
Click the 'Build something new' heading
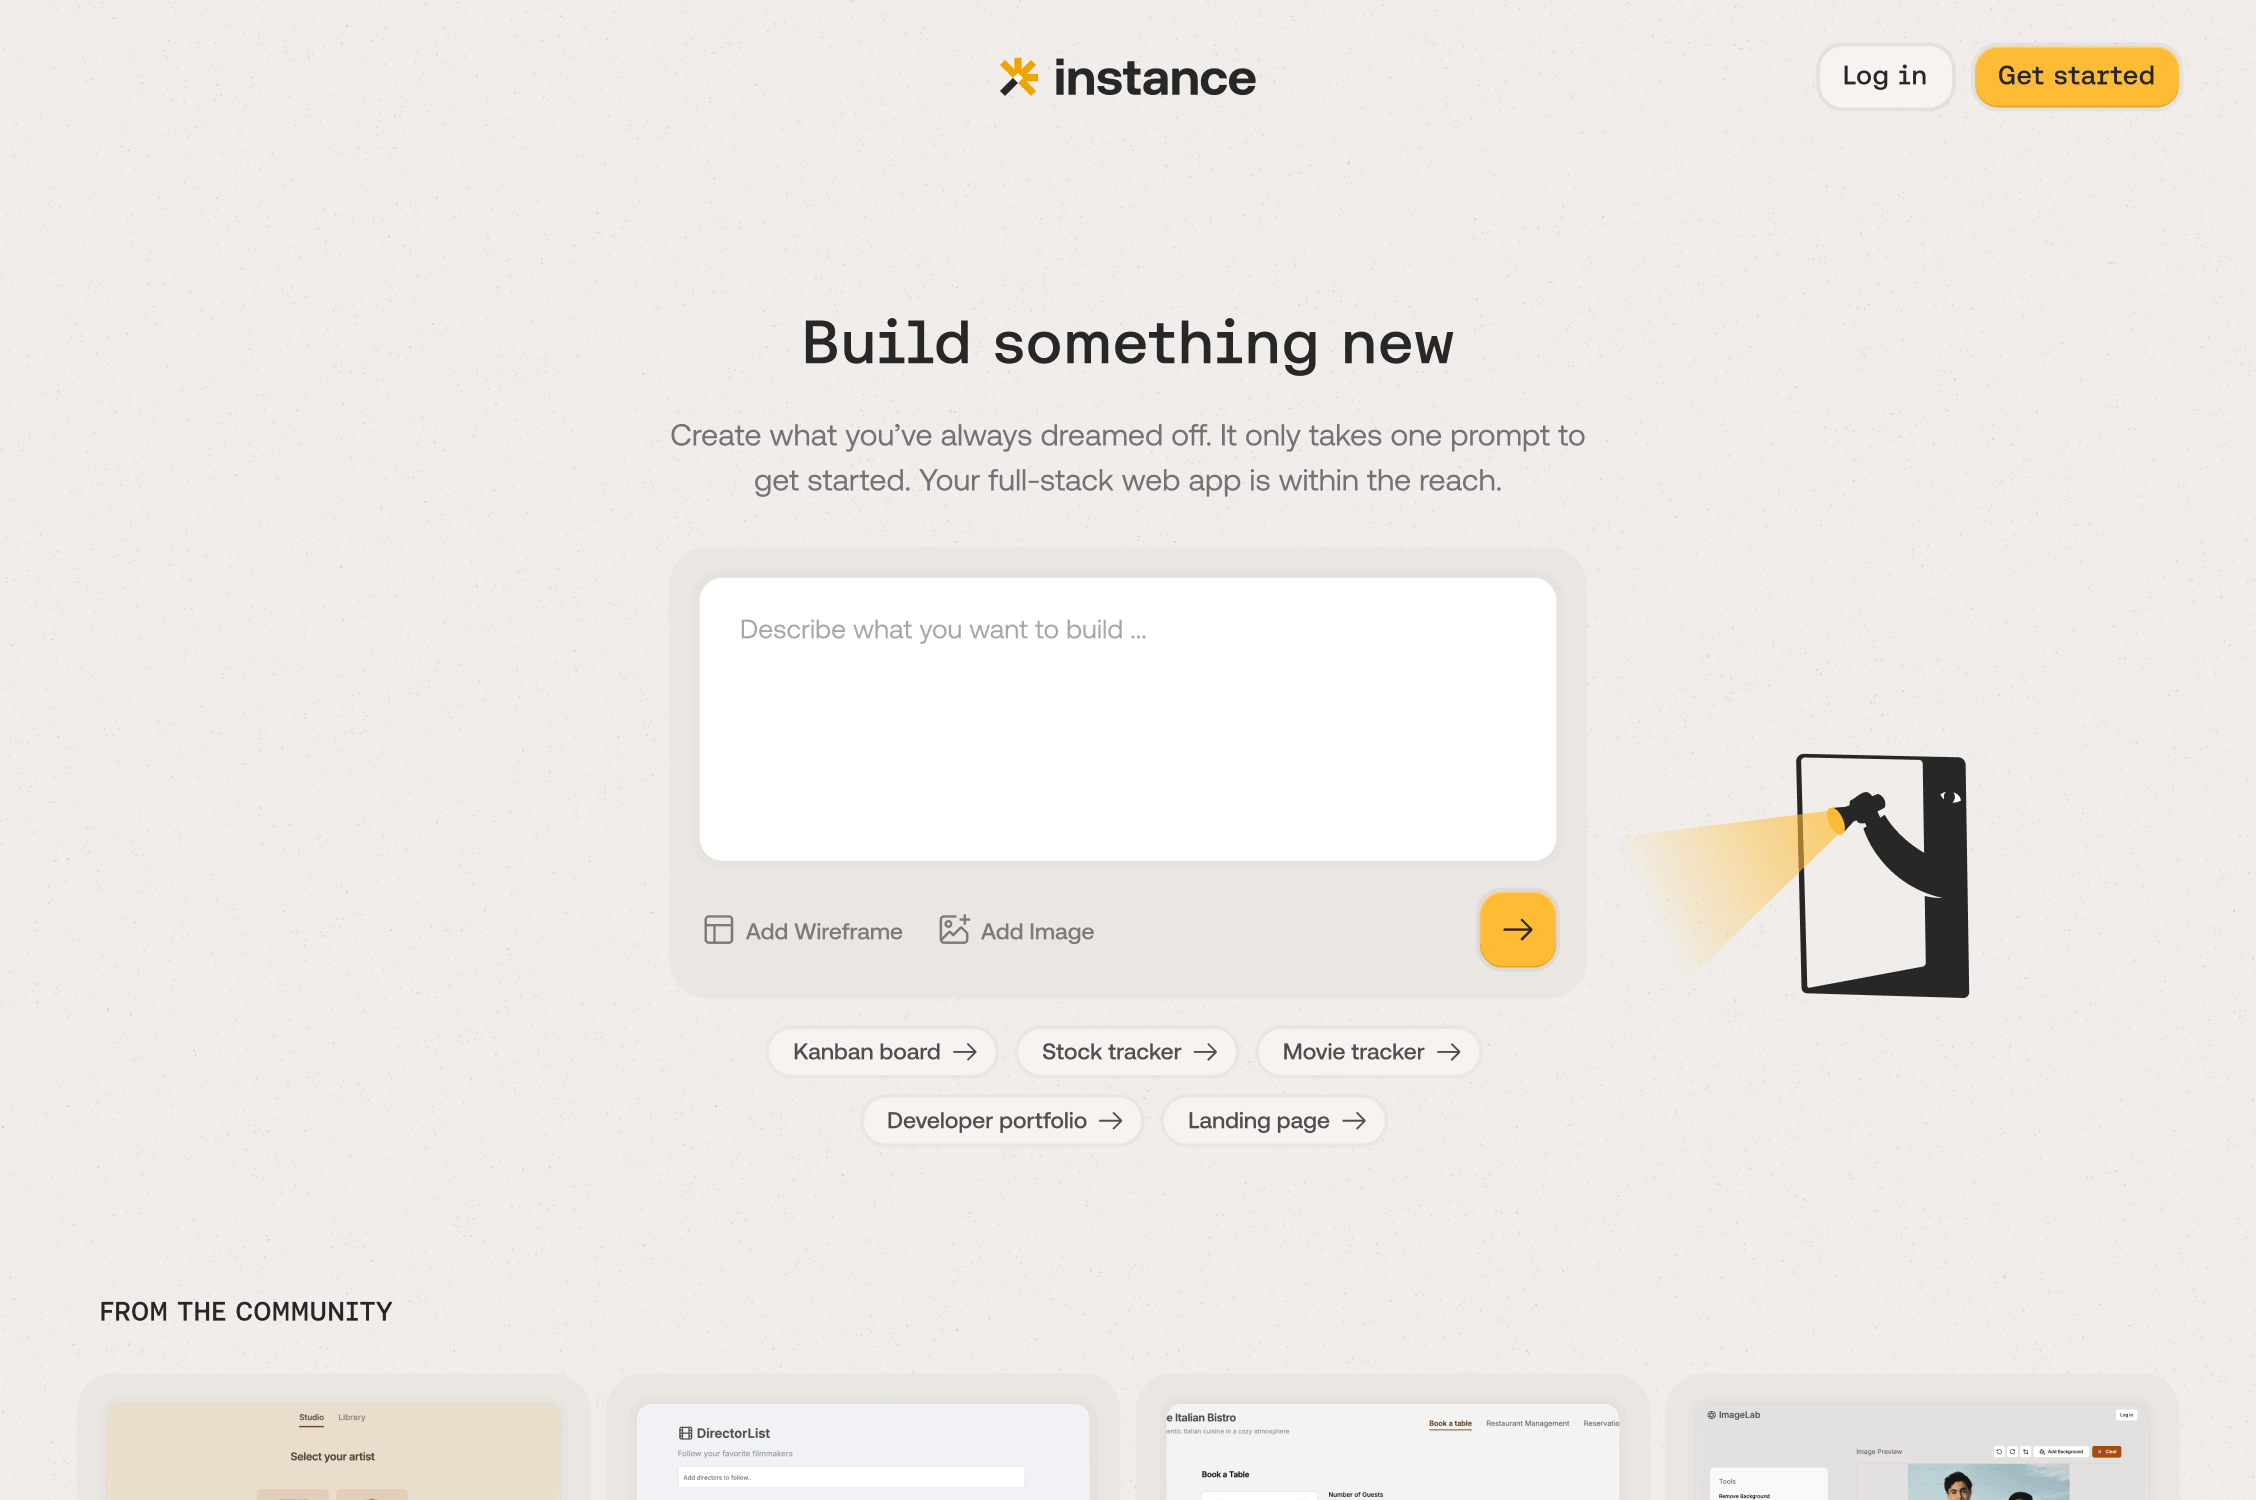click(x=1128, y=344)
